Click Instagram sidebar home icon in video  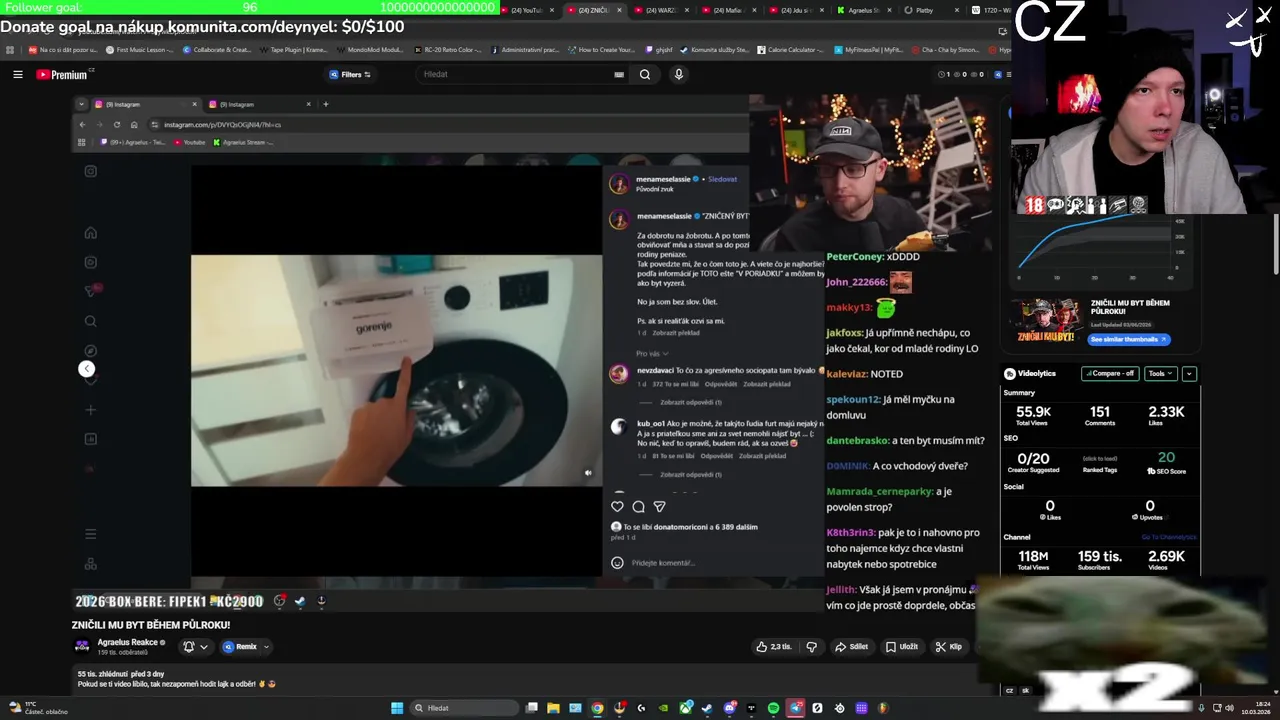click(90, 233)
